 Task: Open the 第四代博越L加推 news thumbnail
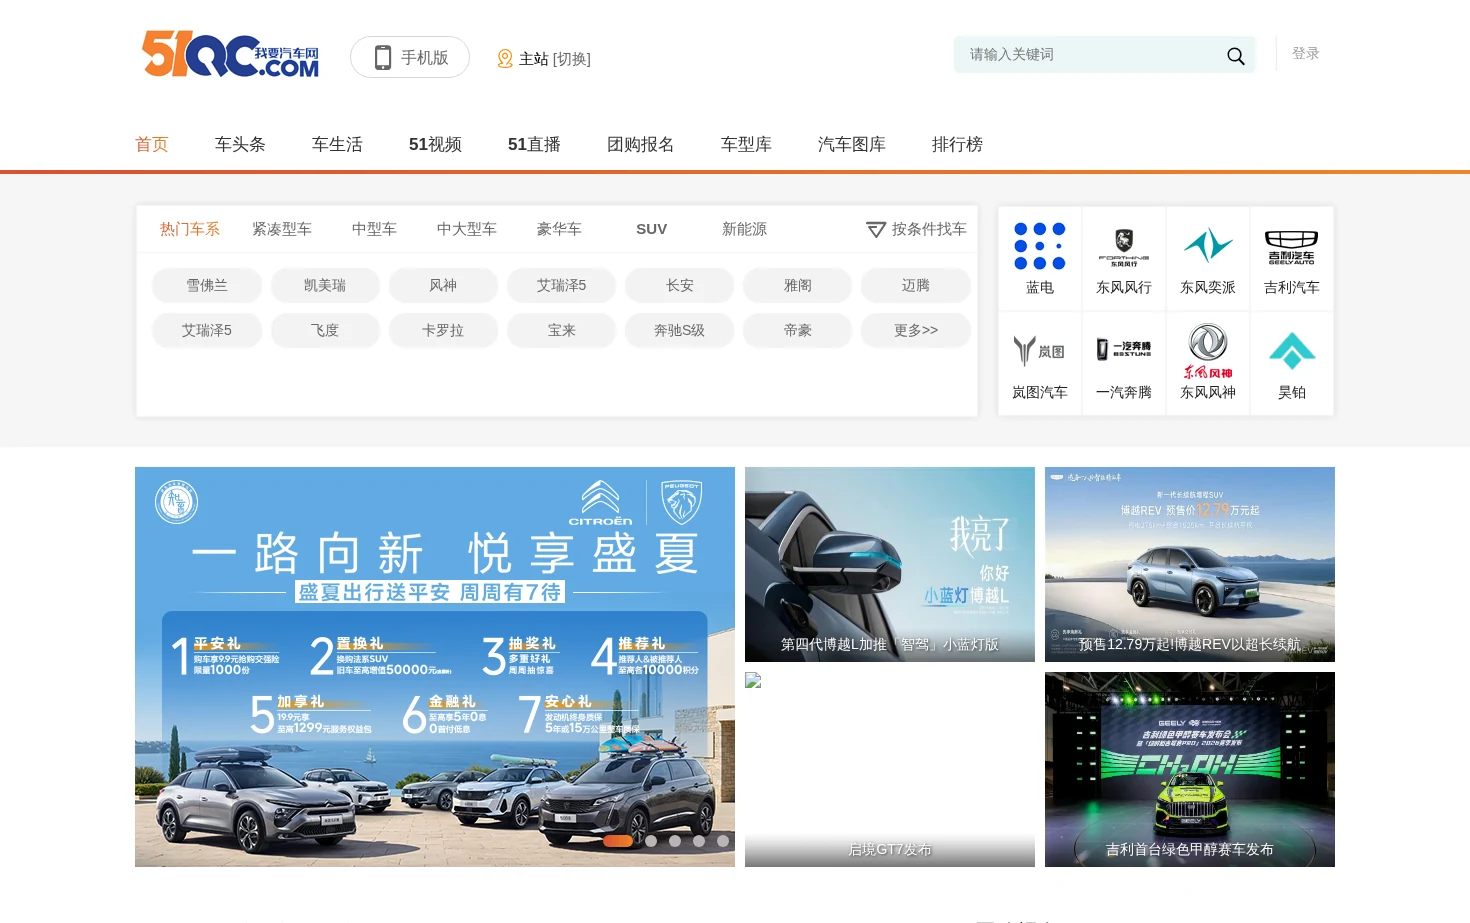[x=890, y=564]
